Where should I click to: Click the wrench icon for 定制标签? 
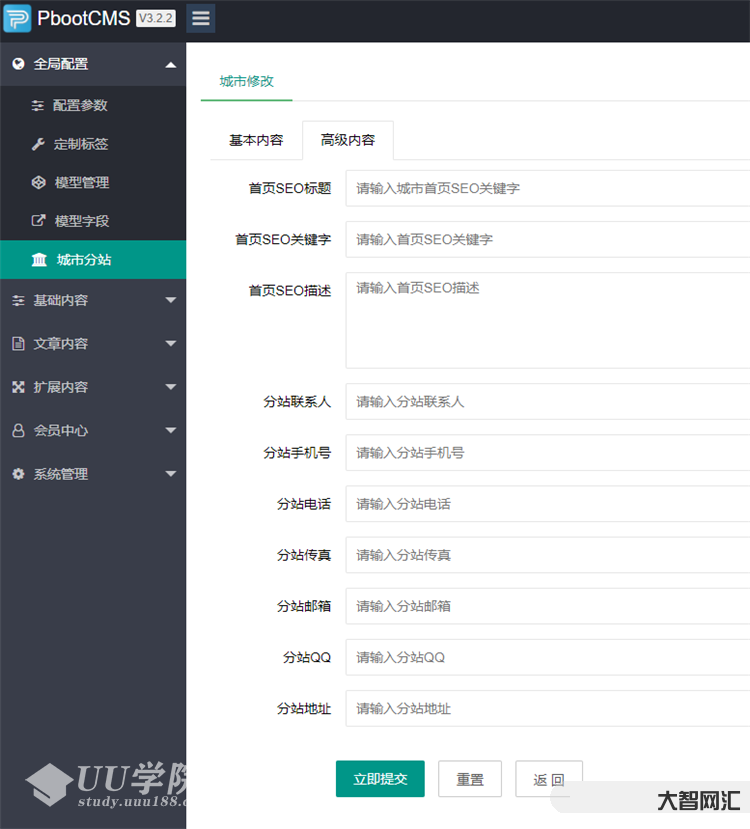pos(38,144)
